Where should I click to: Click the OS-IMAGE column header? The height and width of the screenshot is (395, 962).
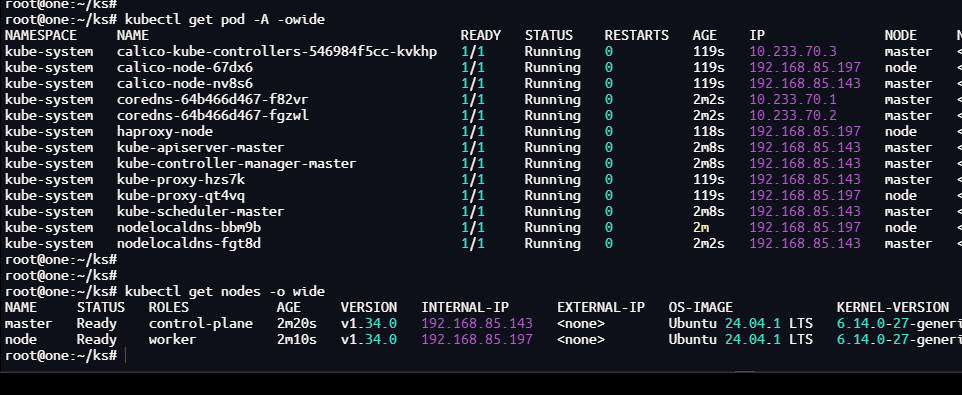[x=701, y=307]
